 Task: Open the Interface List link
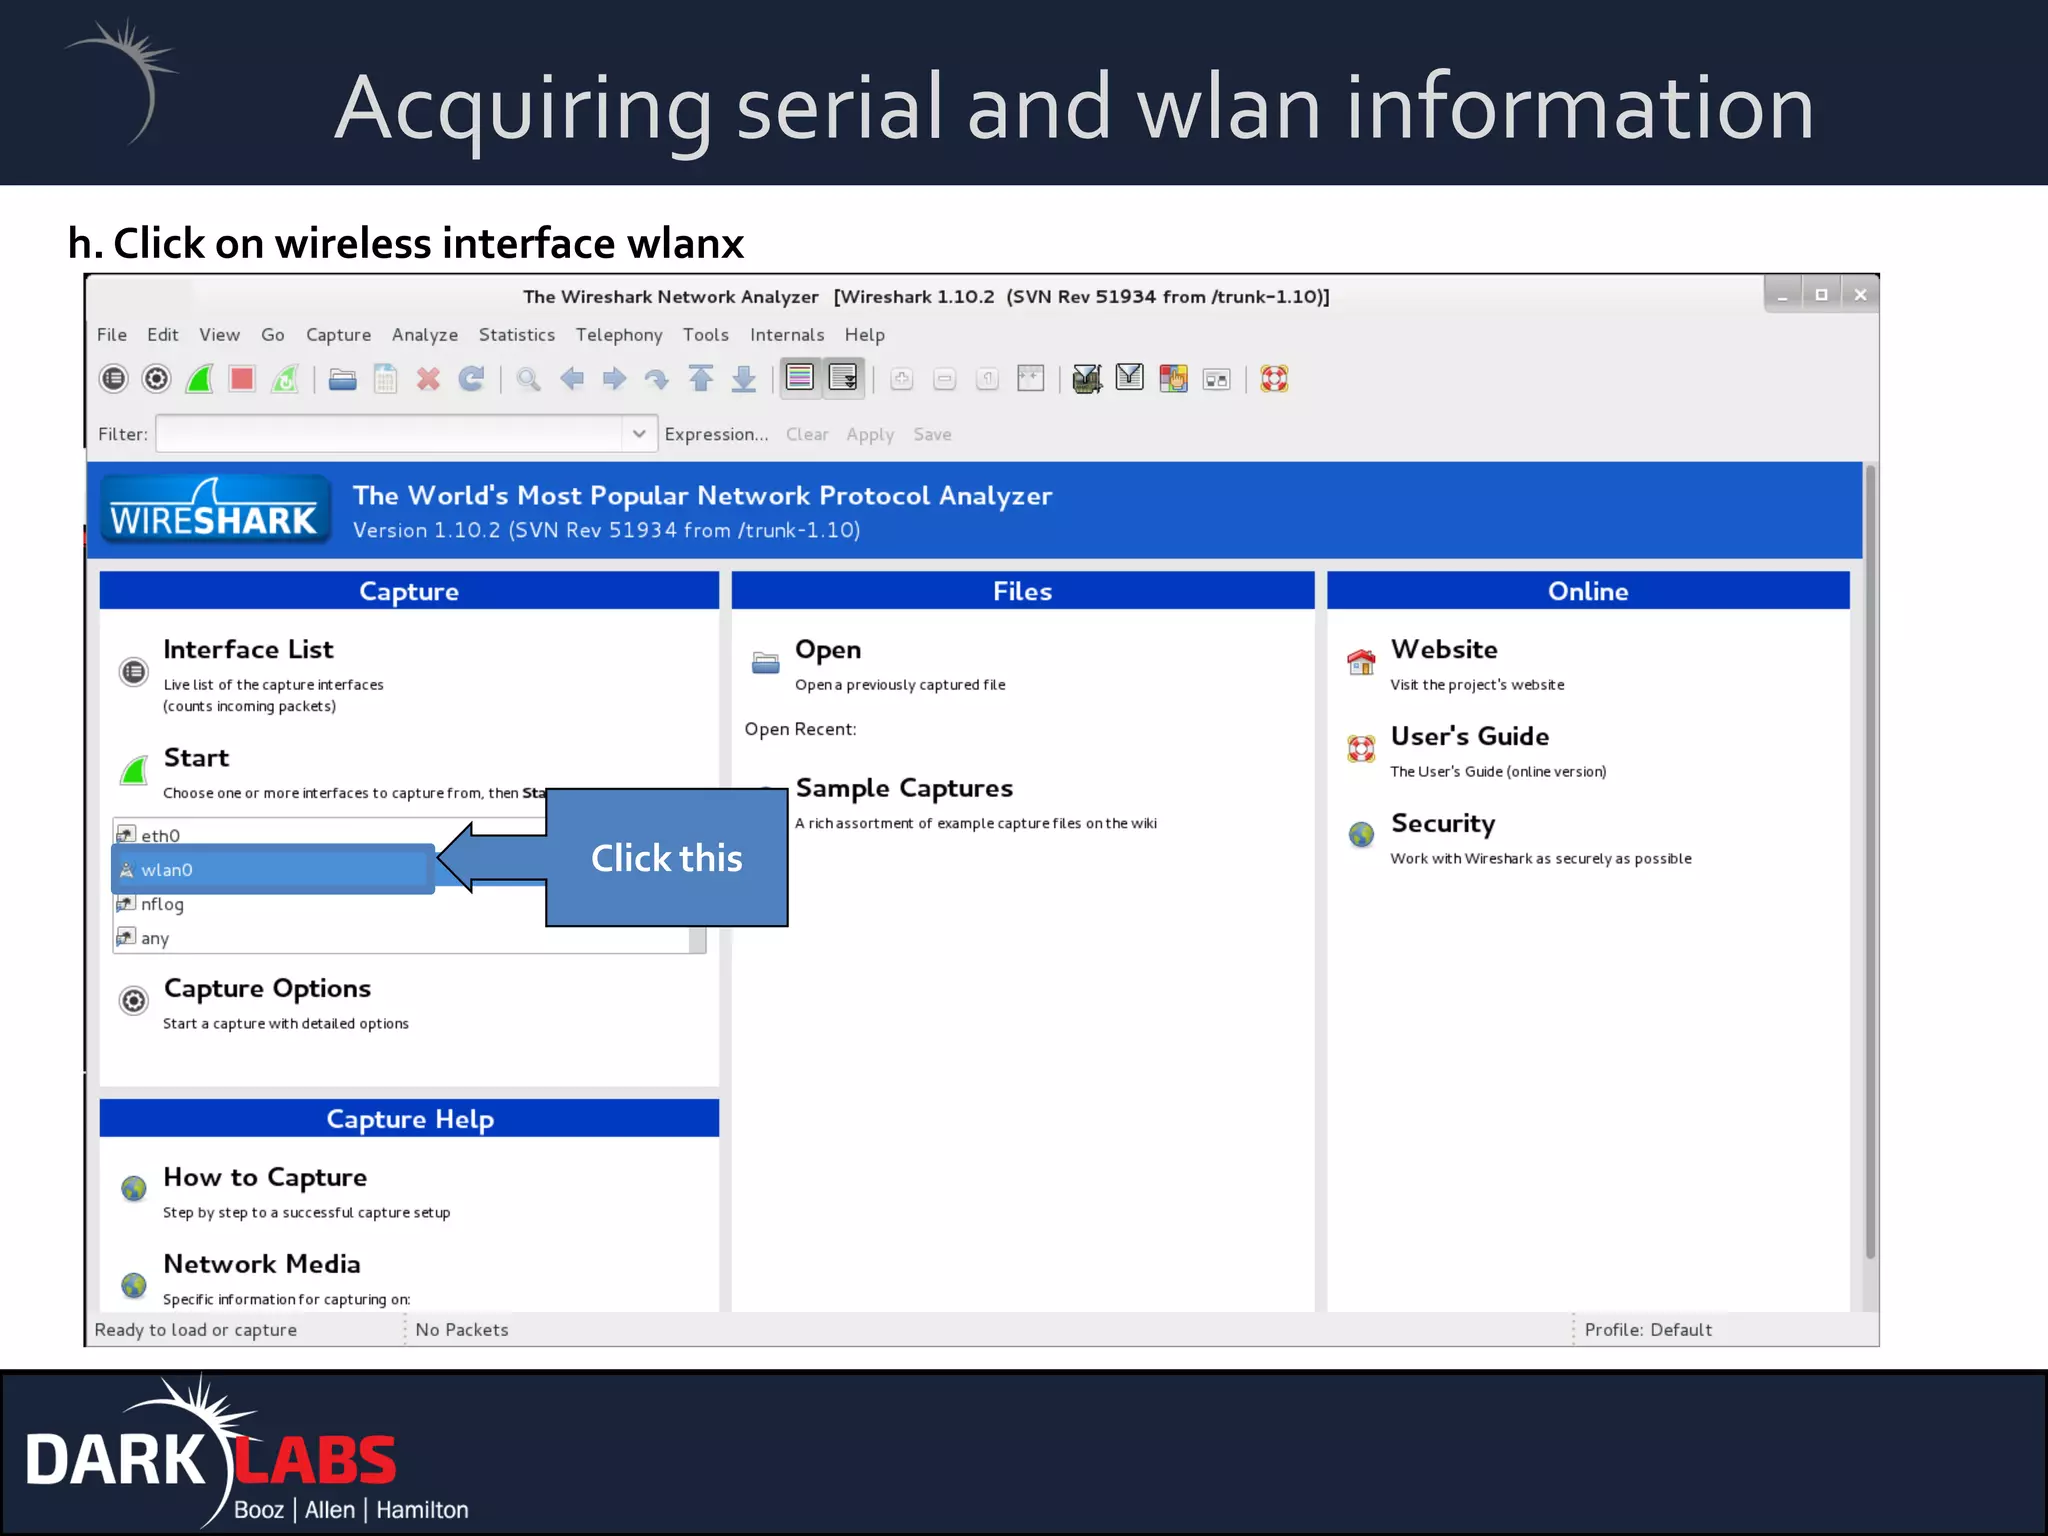(248, 649)
